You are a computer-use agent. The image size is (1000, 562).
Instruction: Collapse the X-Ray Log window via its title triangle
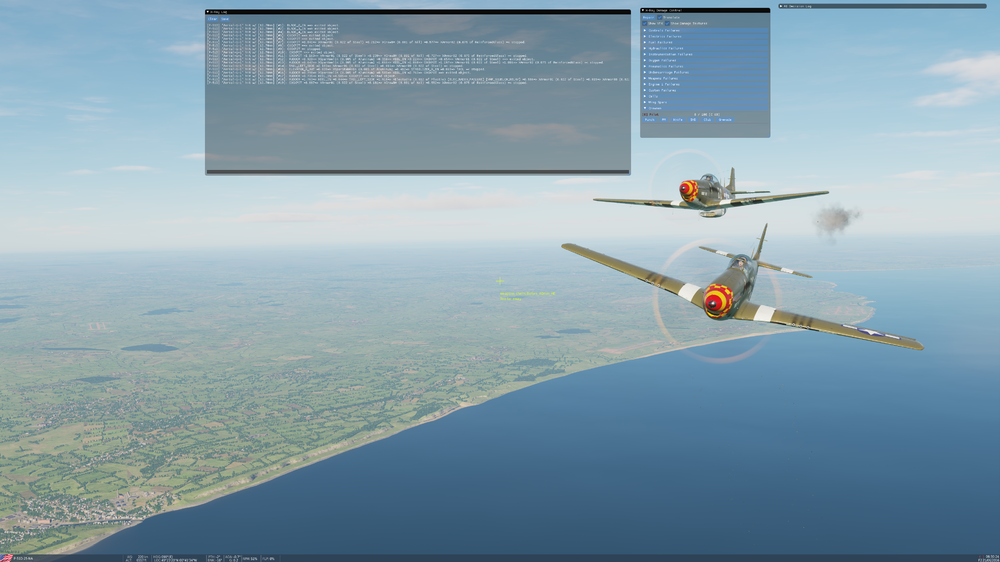(x=208, y=11)
